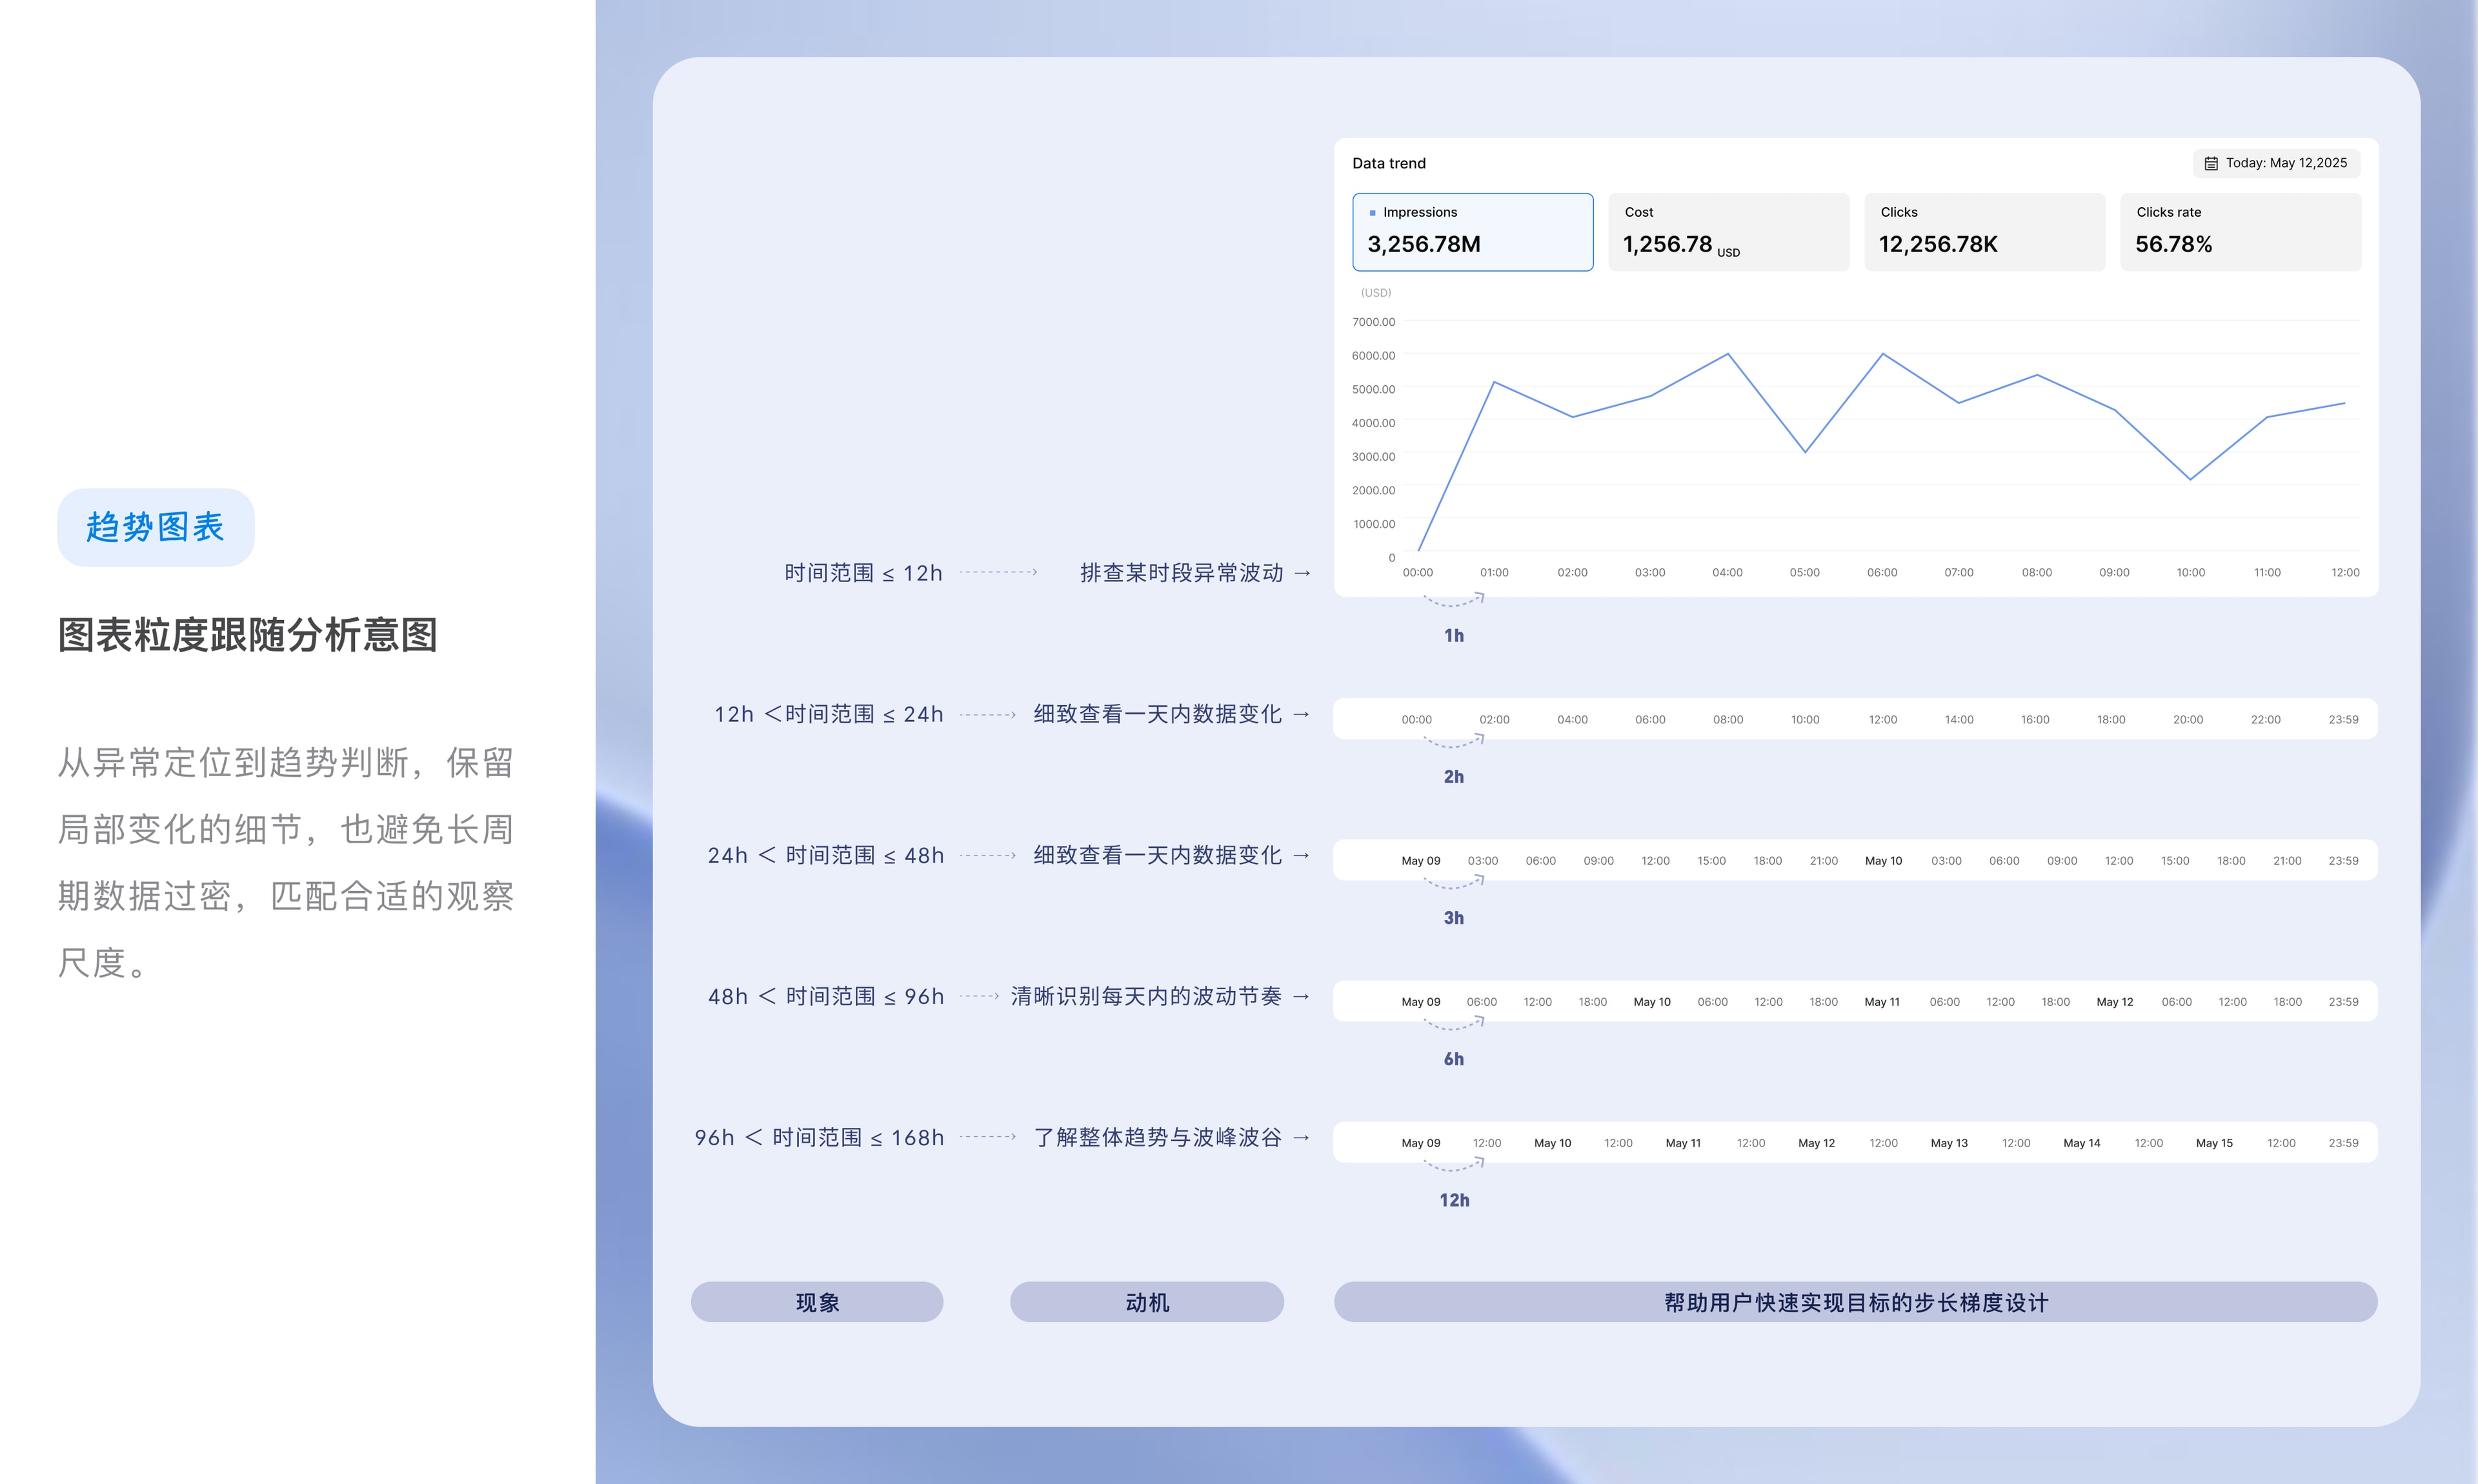The width and height of the screenshot is (2478, 1484).
Task: Click May 13 in the 12h axis
Action: click(1948, 1143)
